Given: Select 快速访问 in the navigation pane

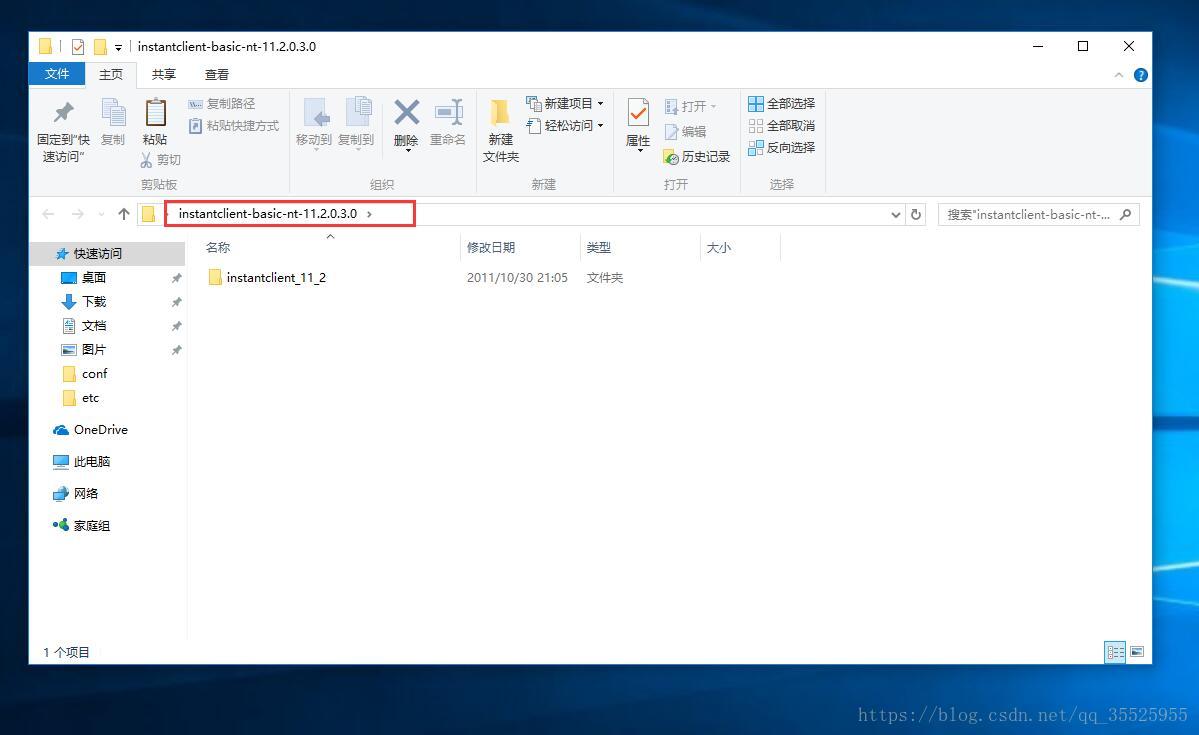Looking at the screenshot, I should pos(98,253).
